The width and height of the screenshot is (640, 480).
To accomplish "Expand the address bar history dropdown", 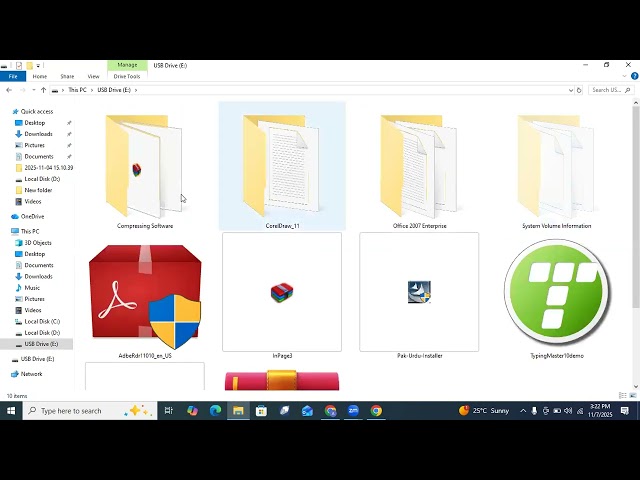I will (x=571, y=90).
